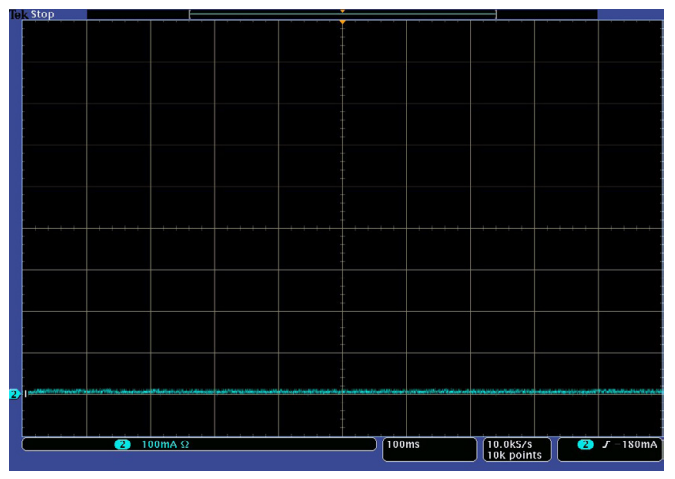Image resolution: width=675 pixels, height=479 pixels.
Task: Click the trigger source channel 2 badge
Action: coord(585,445)
